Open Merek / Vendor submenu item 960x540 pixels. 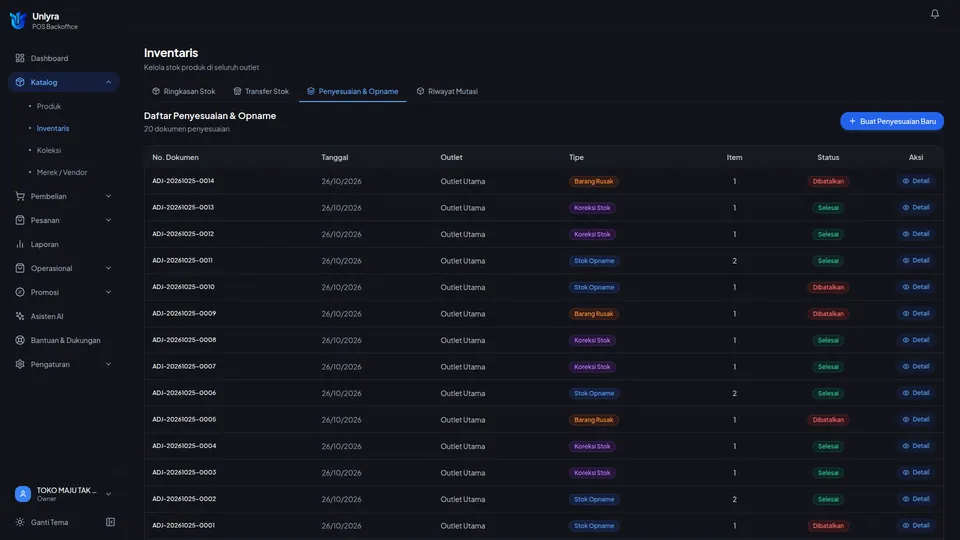[62, 173]
